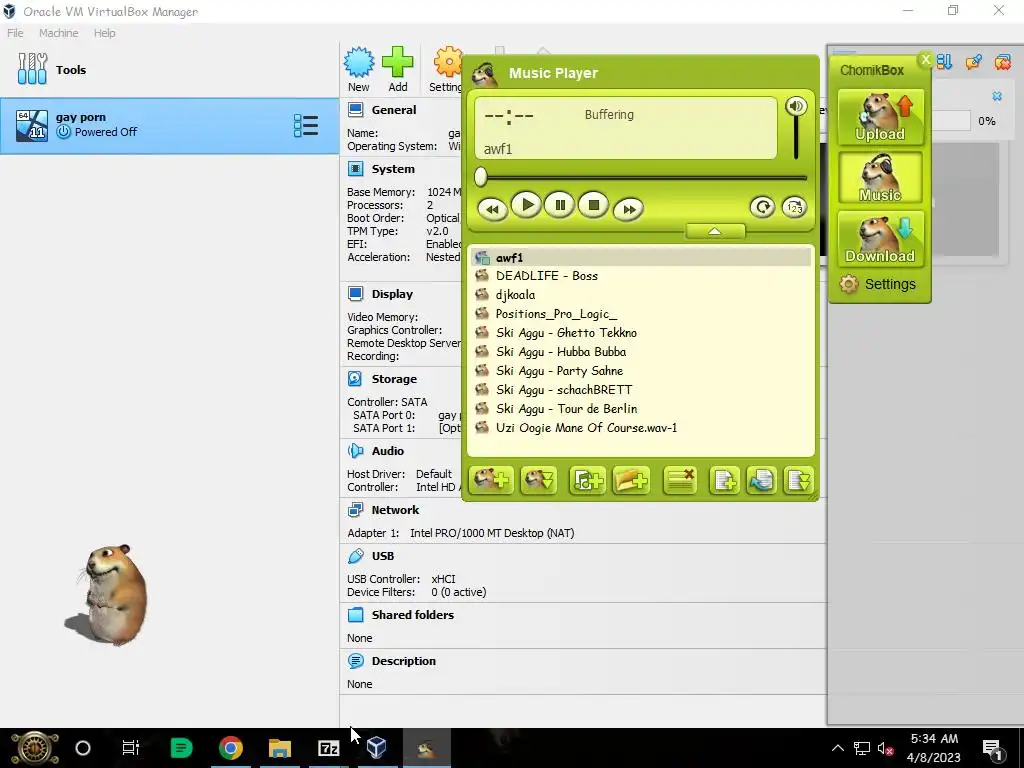Select Ski Aggu - schachBRETT

pyautogui.click(x=641, y=389)
